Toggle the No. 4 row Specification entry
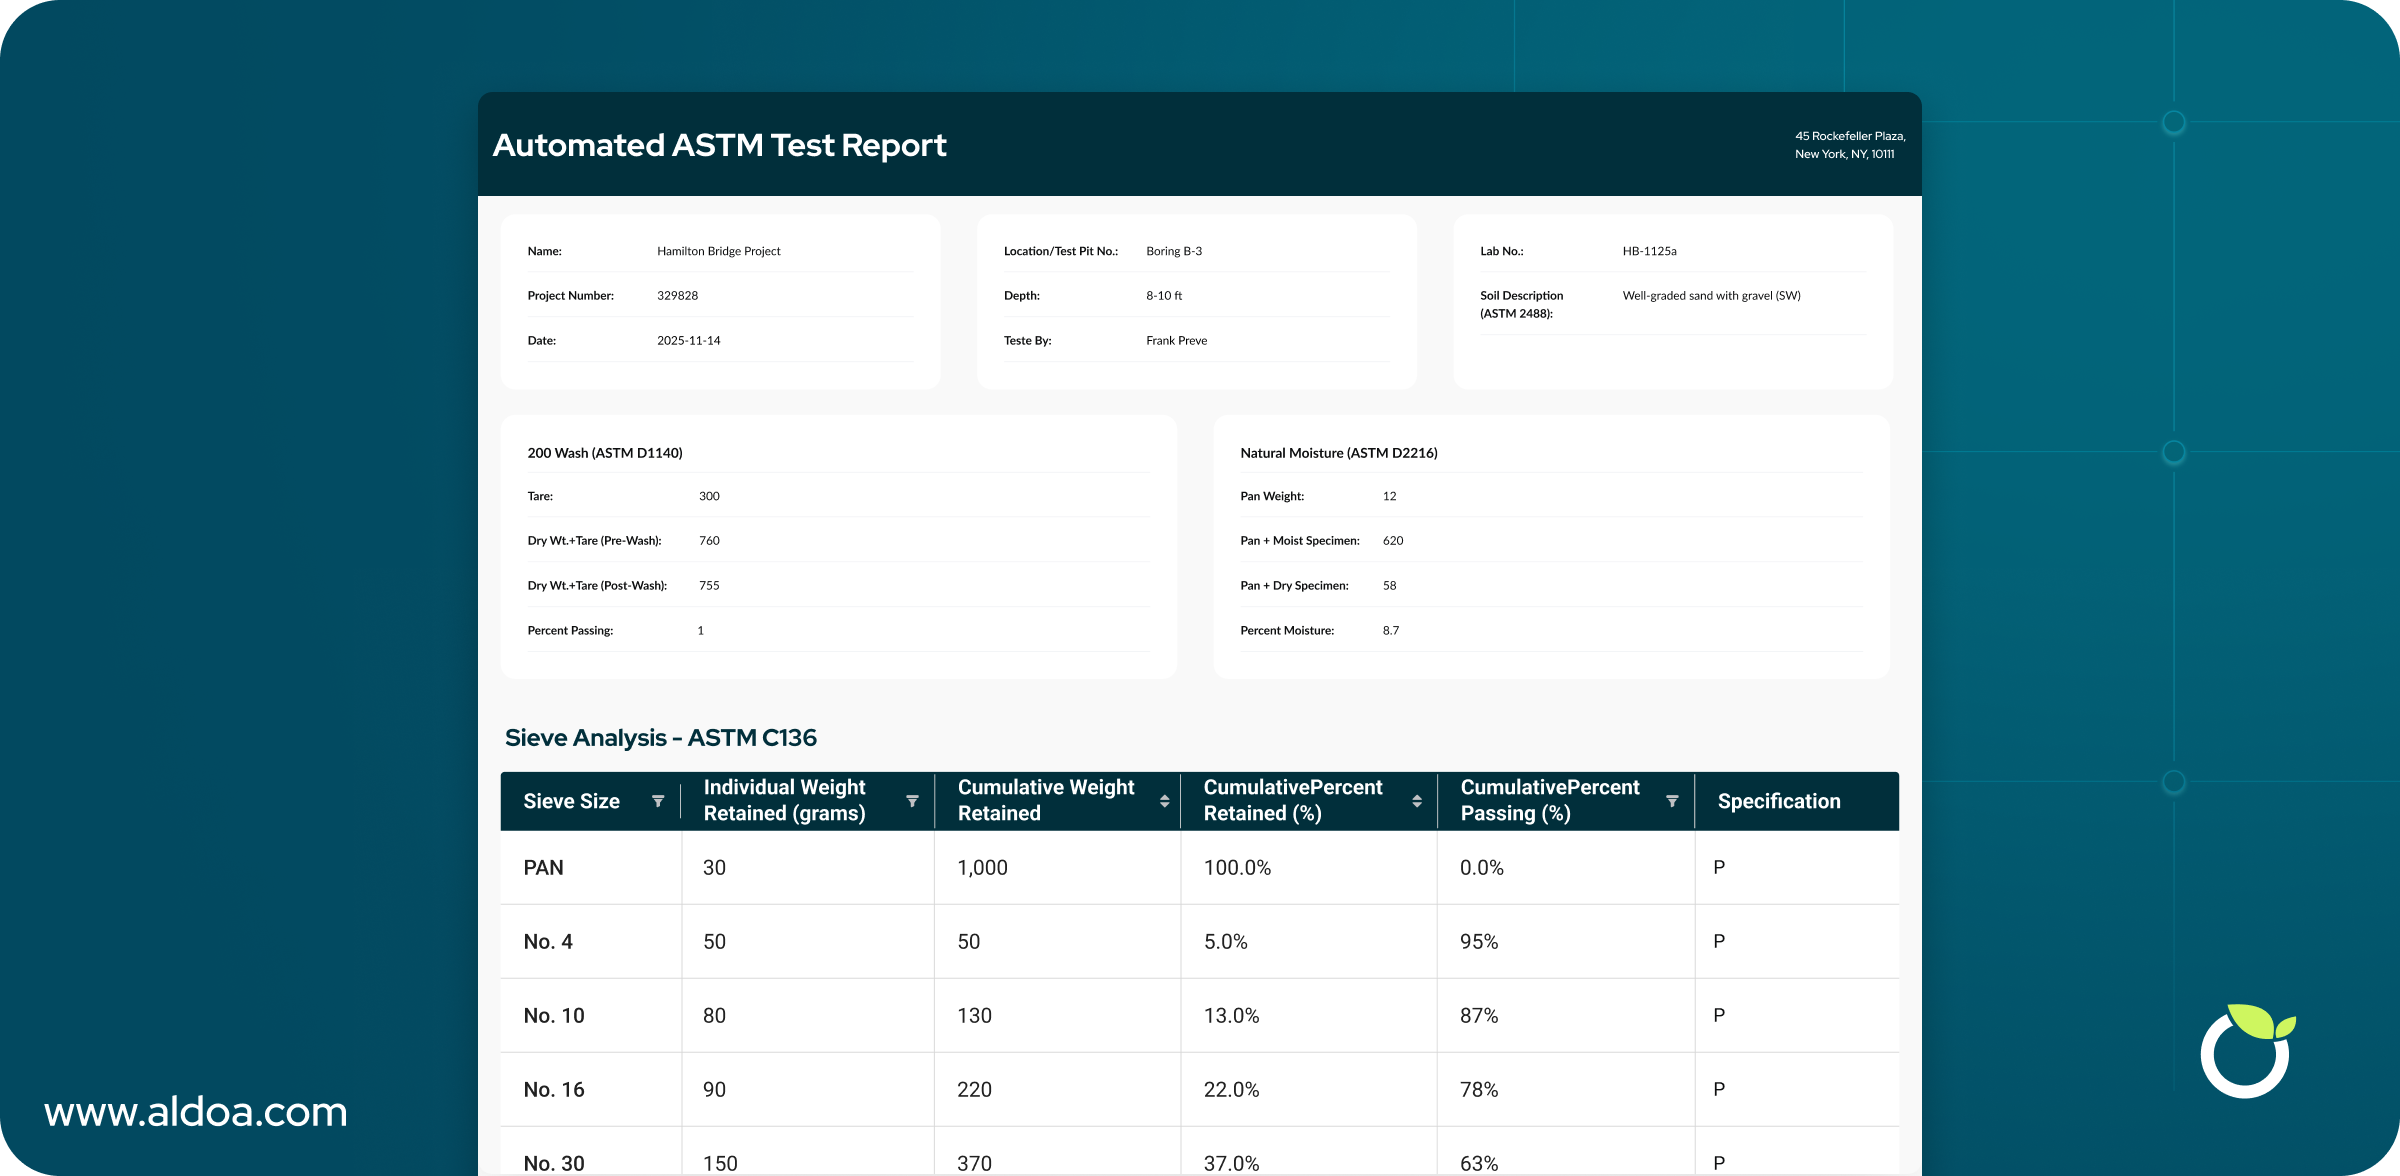 pos(1719,941)
